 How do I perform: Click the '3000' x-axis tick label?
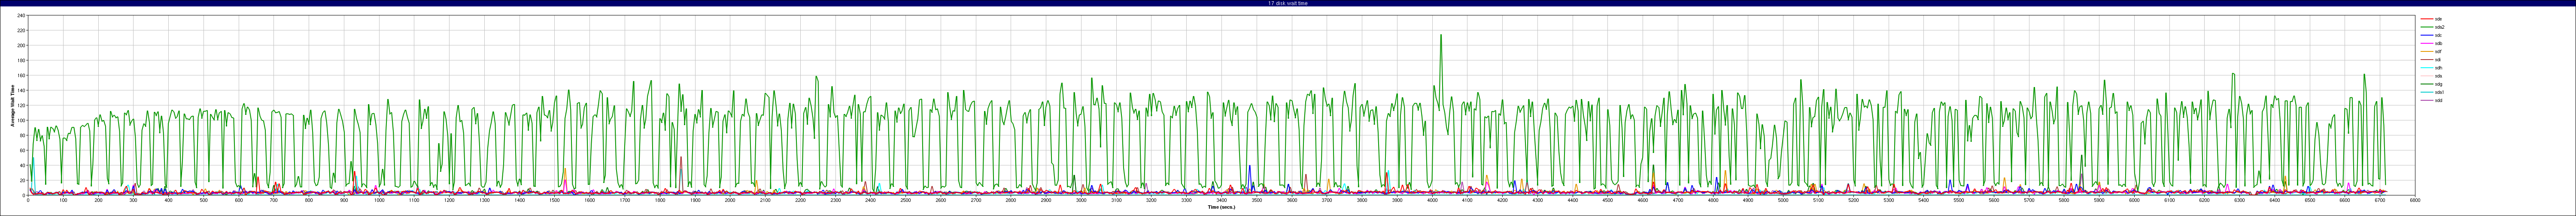coord(1081,200)
